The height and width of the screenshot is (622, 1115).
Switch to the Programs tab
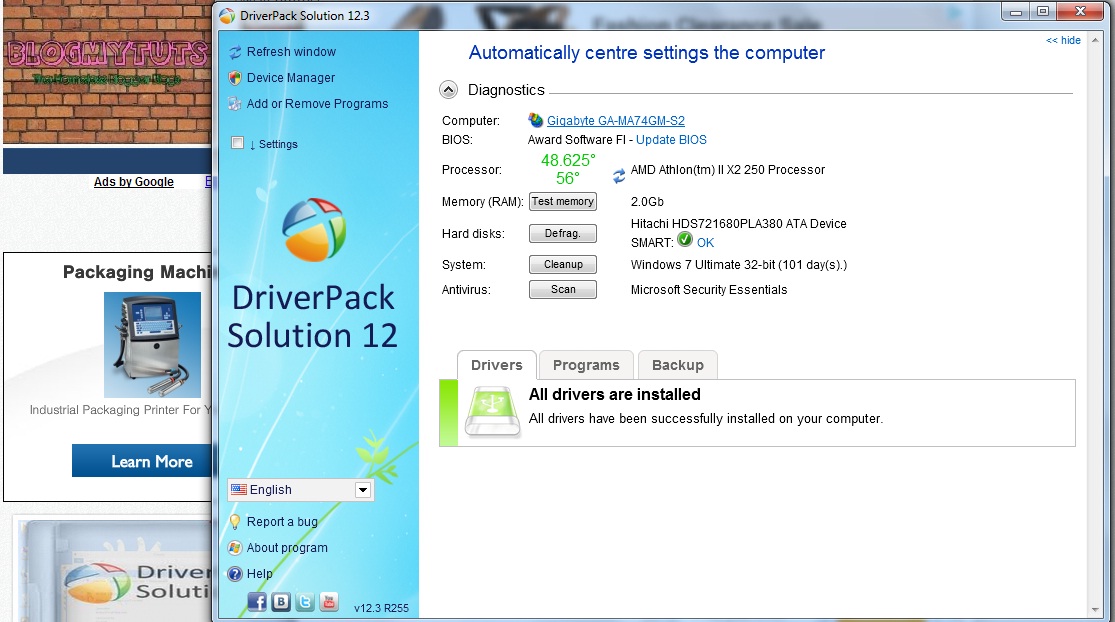click(586, 365)
